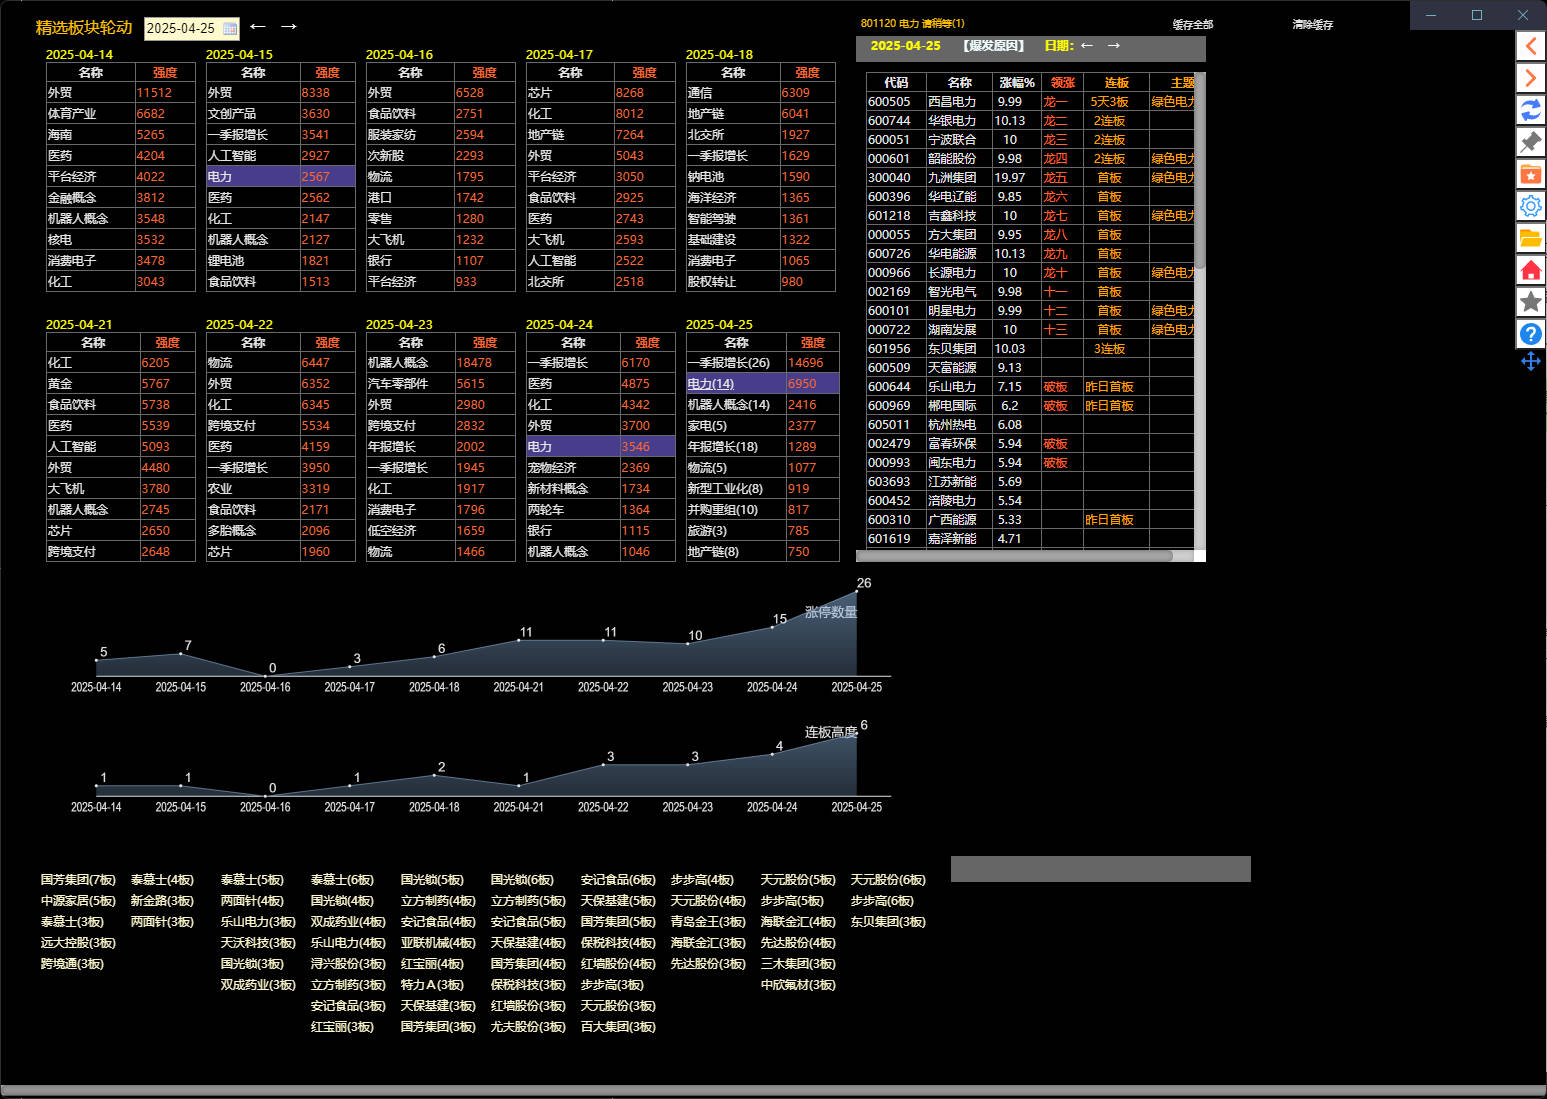Open the orange starred favorites folder icon
The height and width of the screenshot is (1099, 1547).
pyautogui.click(x=1530, y=174)
